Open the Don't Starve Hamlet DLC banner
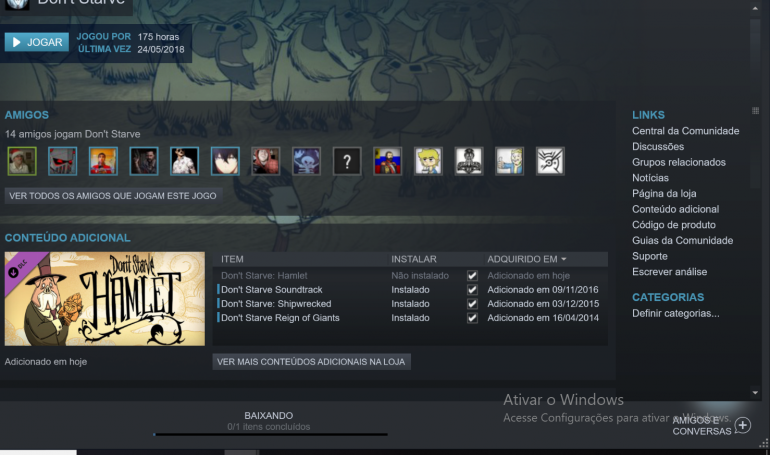Viewport: 770px width, 455px height. click(105, 299)
